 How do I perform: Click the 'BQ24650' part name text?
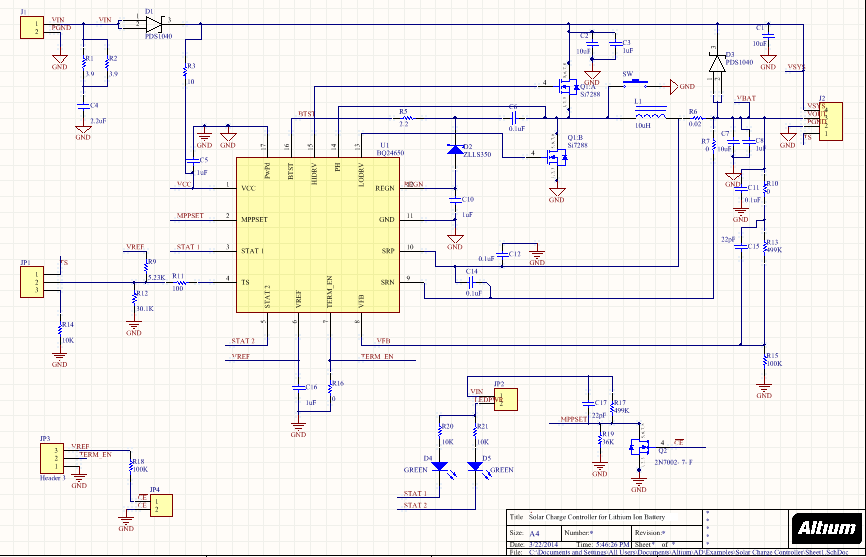pos(390,153)
